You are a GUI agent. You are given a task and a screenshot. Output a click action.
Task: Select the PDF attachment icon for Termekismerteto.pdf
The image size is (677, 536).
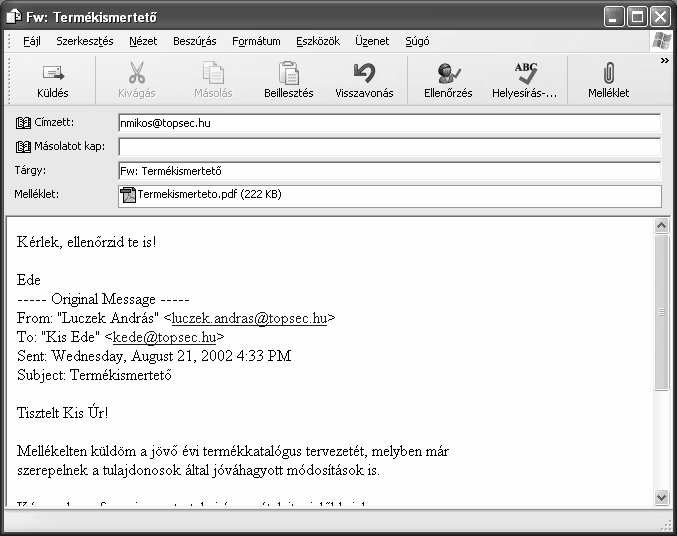click(128, 195)
